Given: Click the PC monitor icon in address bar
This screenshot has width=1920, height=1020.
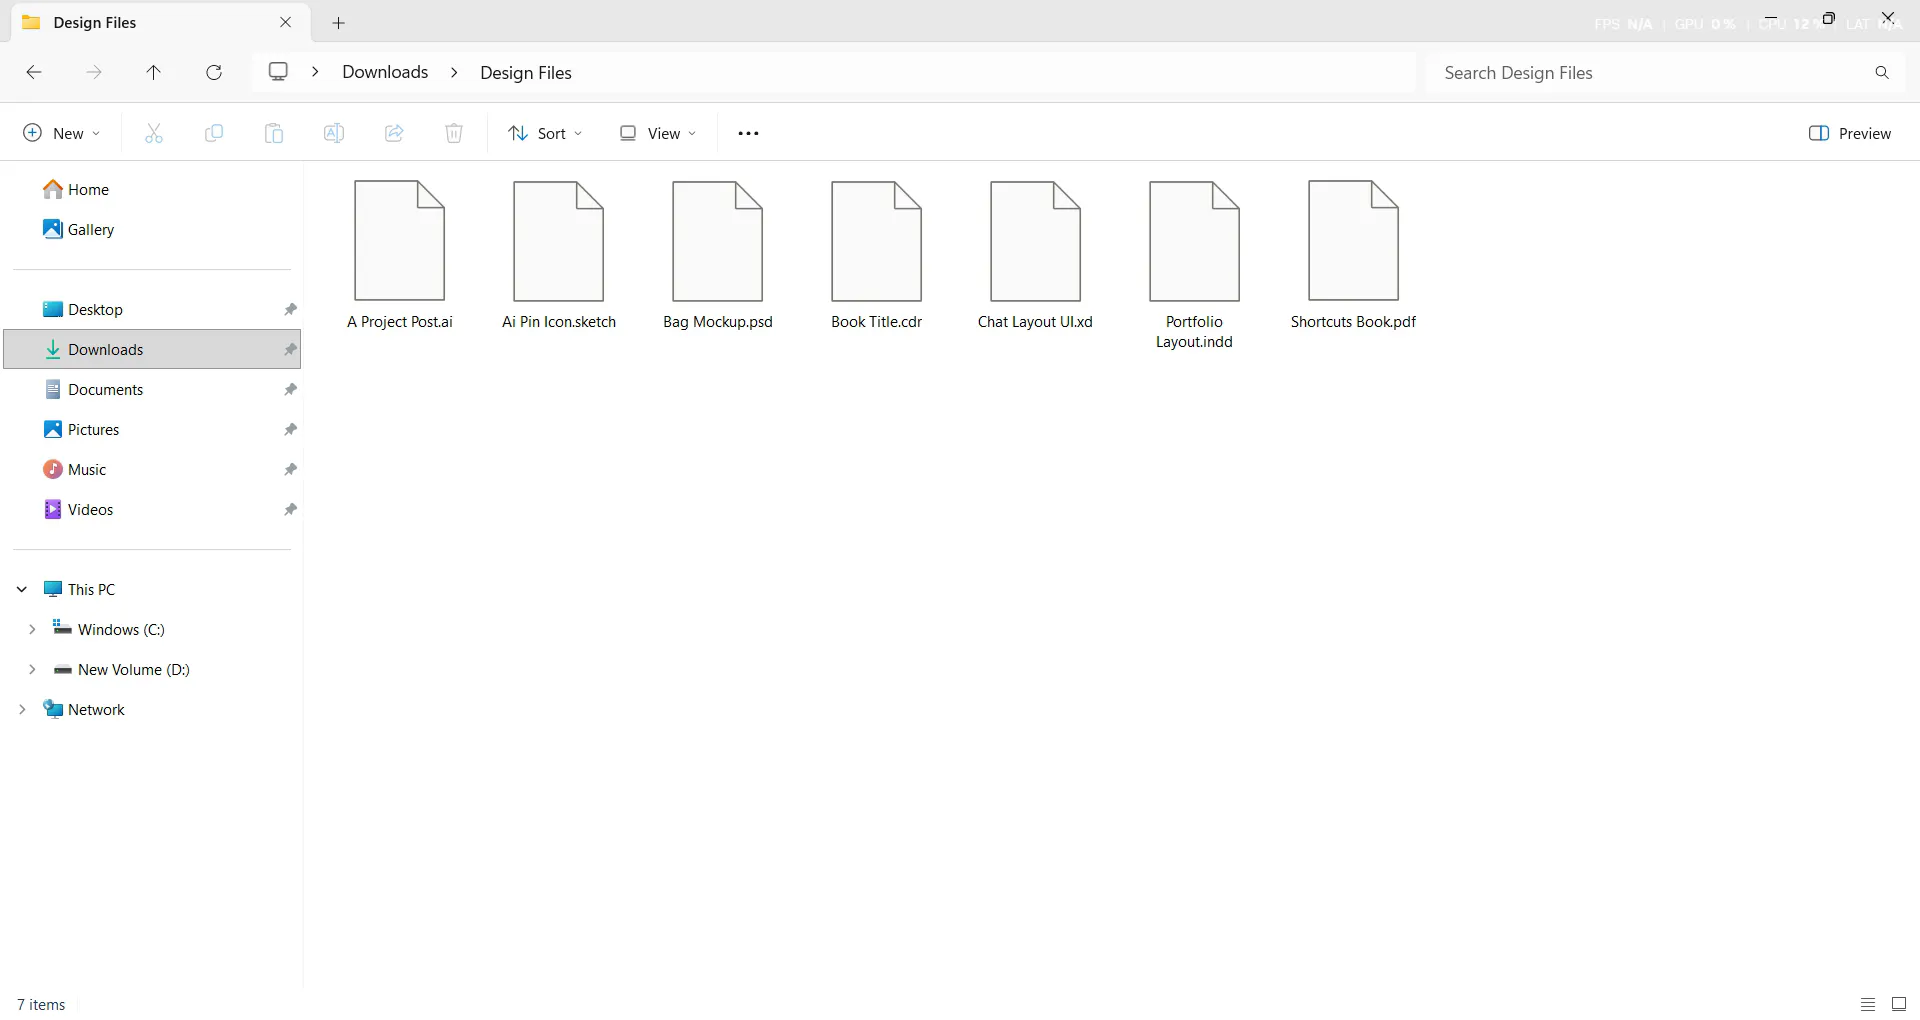Looking at the screenshot, I should [278, 72].
